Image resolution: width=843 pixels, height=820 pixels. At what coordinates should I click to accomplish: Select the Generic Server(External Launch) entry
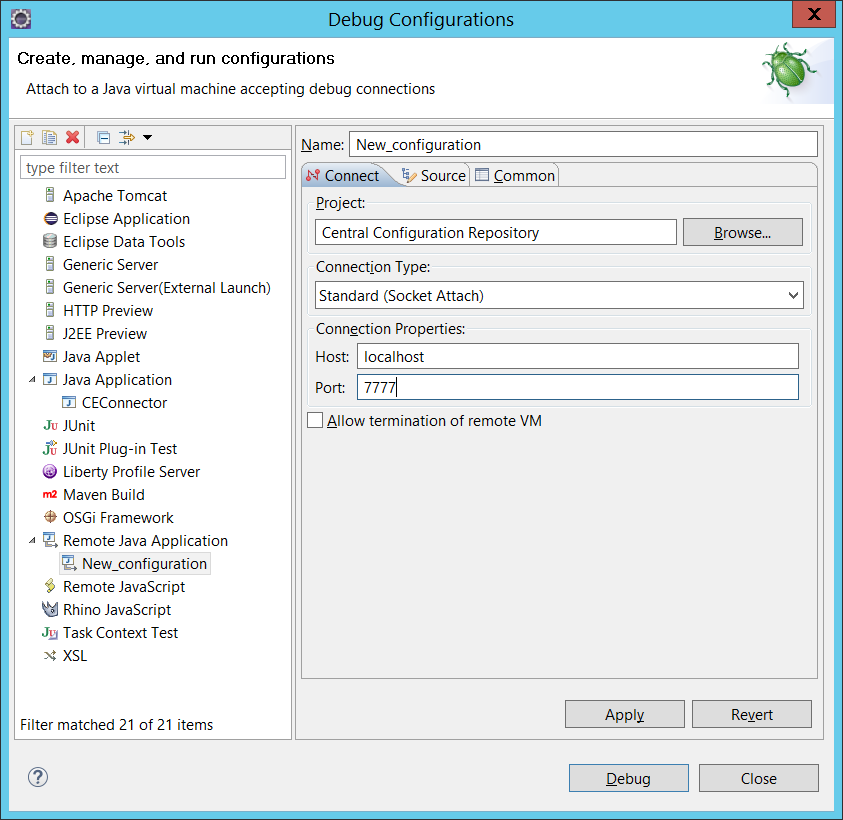(167, 288)
